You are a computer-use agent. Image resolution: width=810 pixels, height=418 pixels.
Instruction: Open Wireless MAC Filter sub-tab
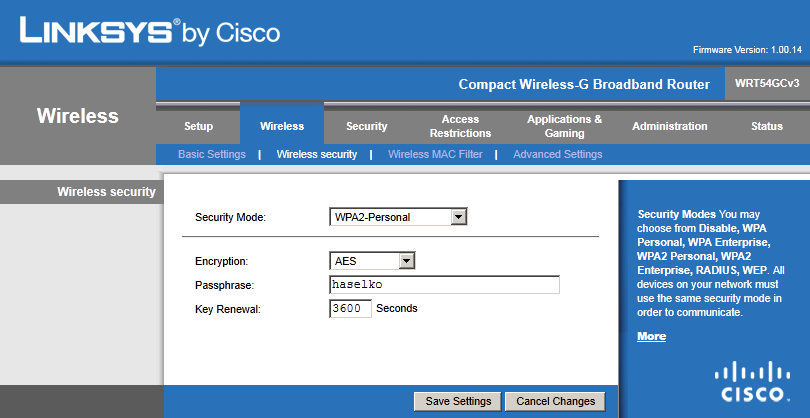pos(435,154)
